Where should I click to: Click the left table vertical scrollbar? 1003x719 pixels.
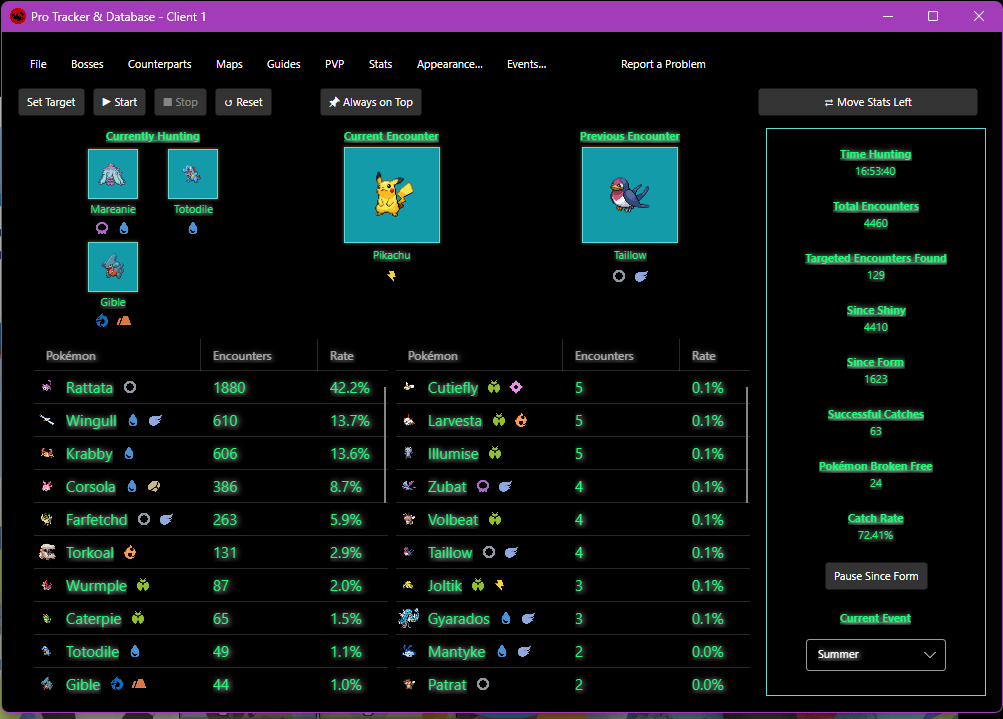click(x=385, y=445)
